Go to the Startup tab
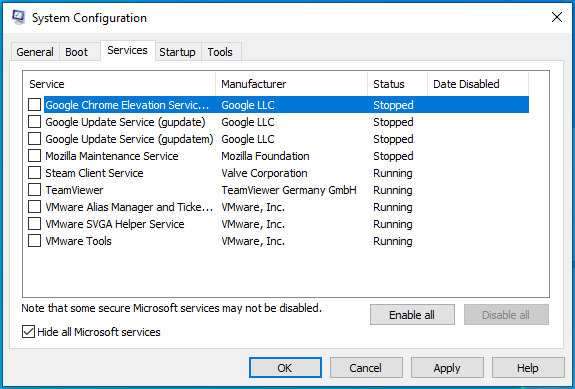 pos(177,52)
